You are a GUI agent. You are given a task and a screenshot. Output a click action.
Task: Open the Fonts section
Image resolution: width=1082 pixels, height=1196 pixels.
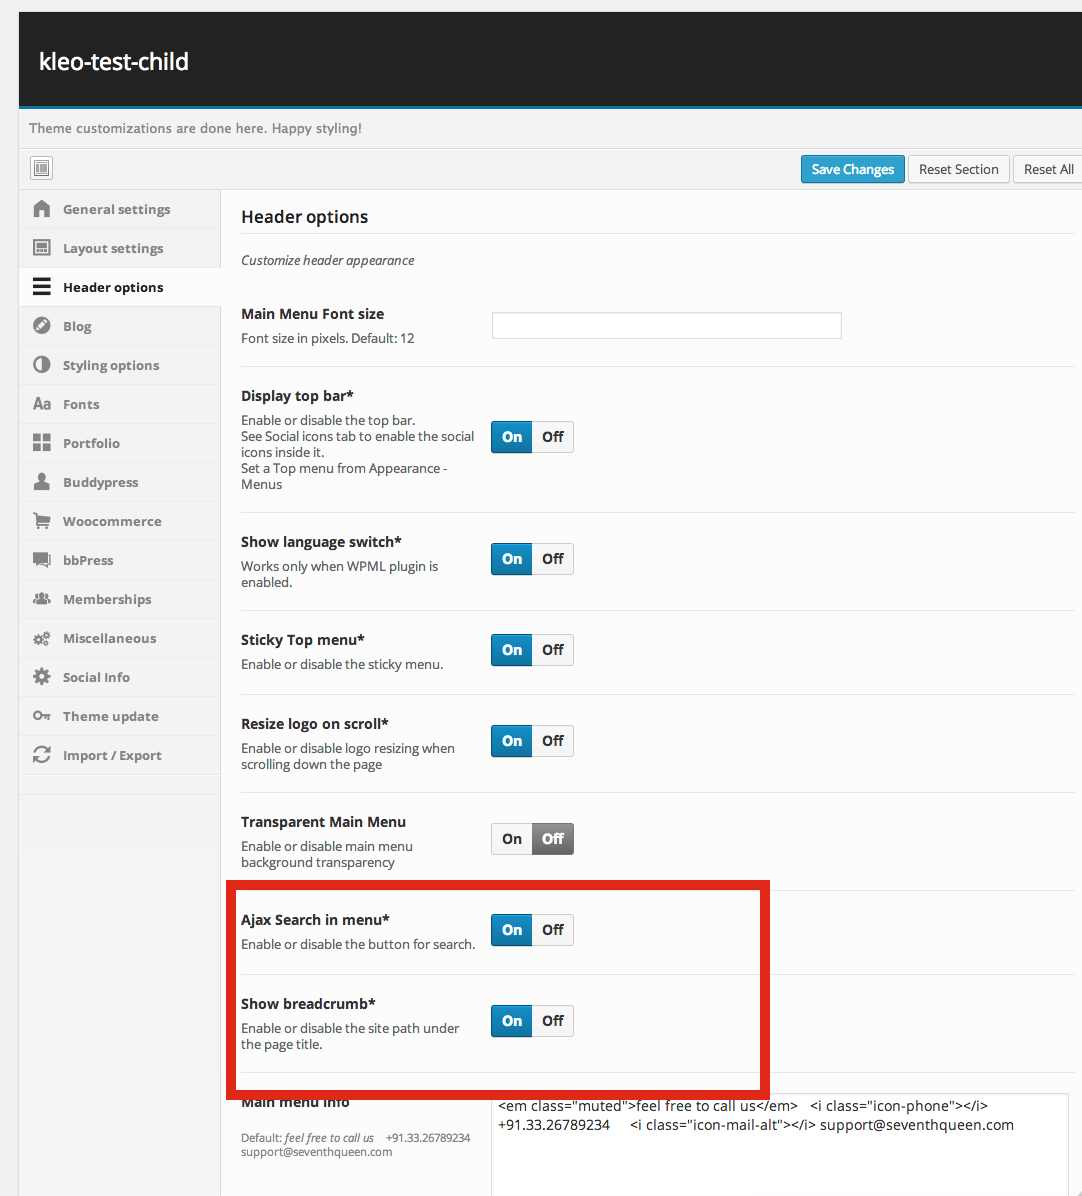[x=81, y=404]
